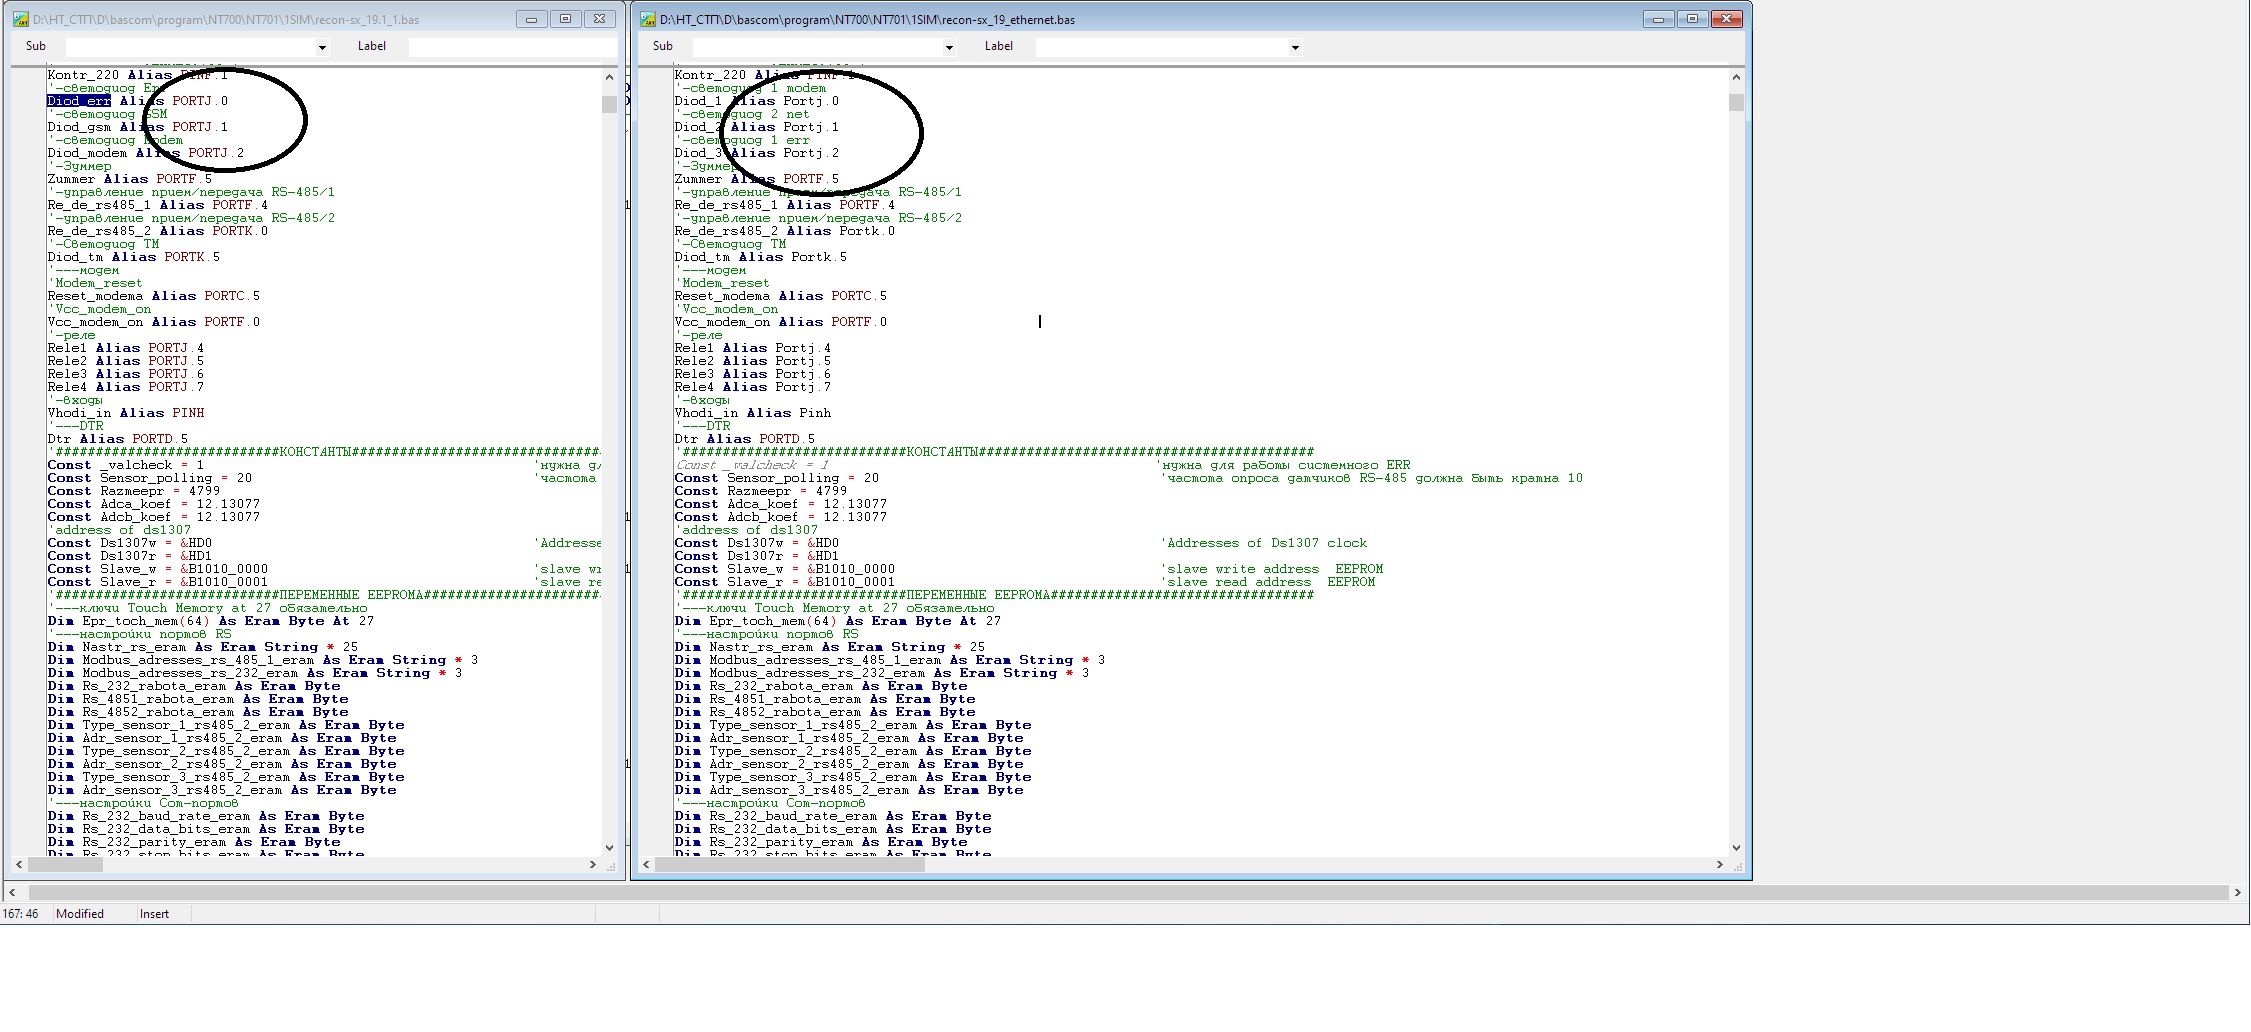Click Re_de_rs485_1 Alias line in right window

(785, 205)
